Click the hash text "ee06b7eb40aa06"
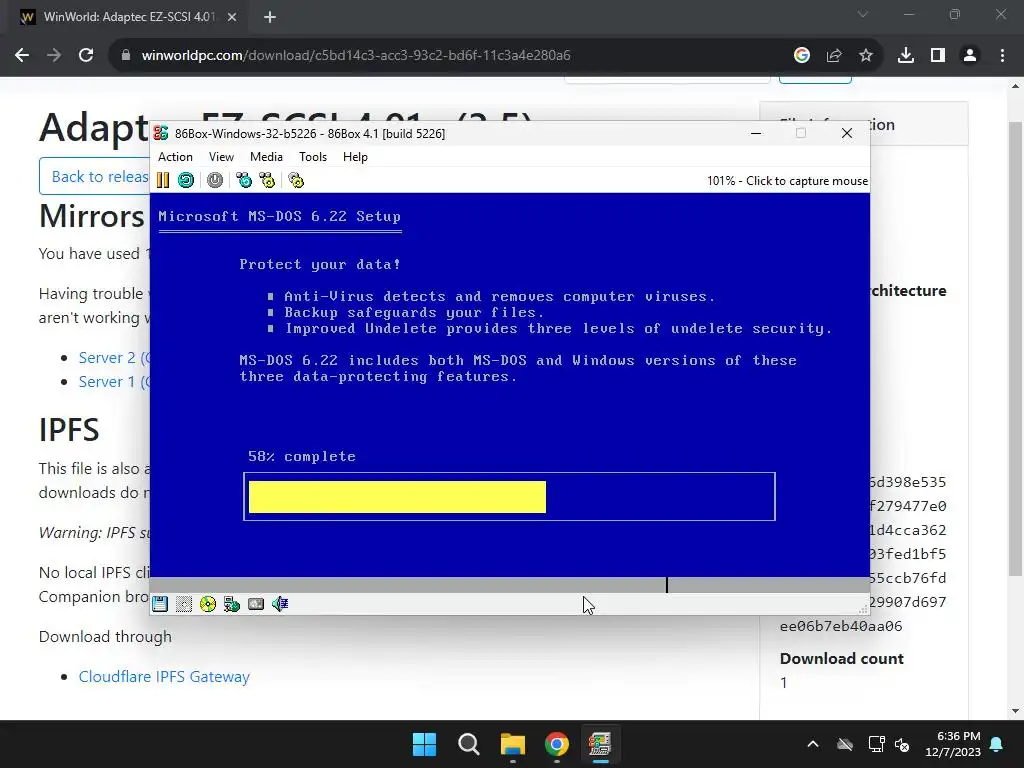Image resolution: width=1024 pixels, height=768 pixels. pos(841,626)
